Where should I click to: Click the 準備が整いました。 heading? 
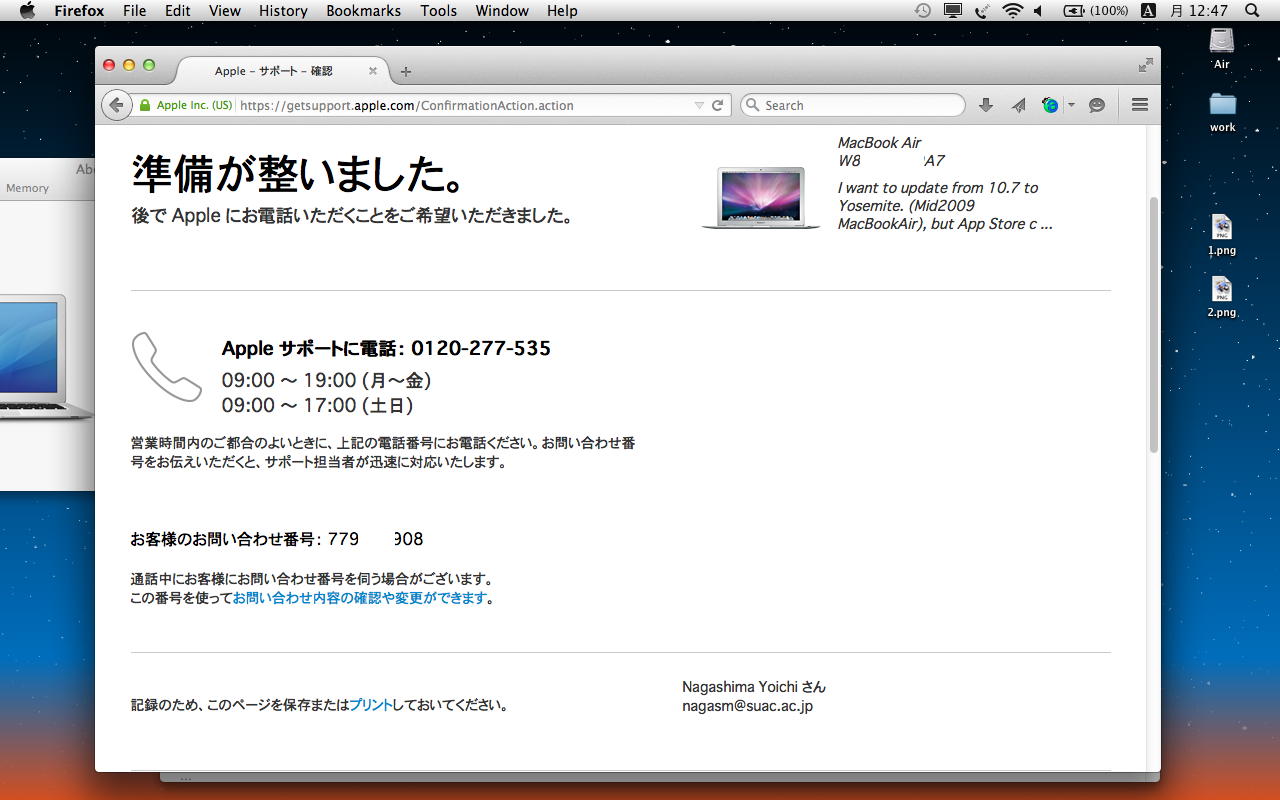[300, 175]
